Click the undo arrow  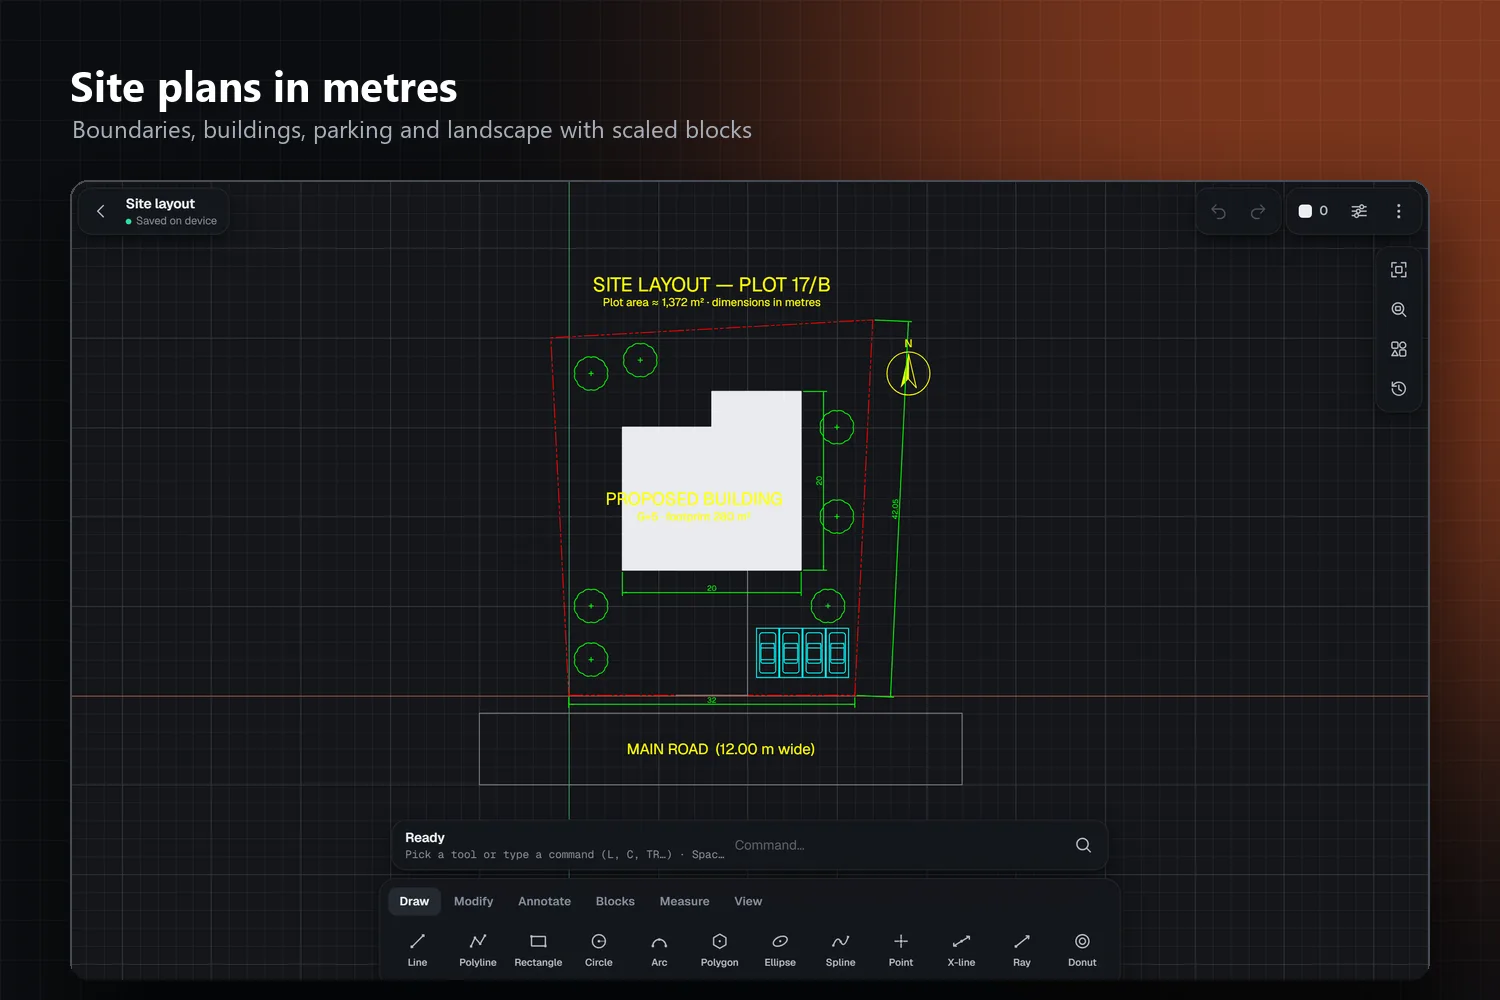click(x=1218, y=211)
